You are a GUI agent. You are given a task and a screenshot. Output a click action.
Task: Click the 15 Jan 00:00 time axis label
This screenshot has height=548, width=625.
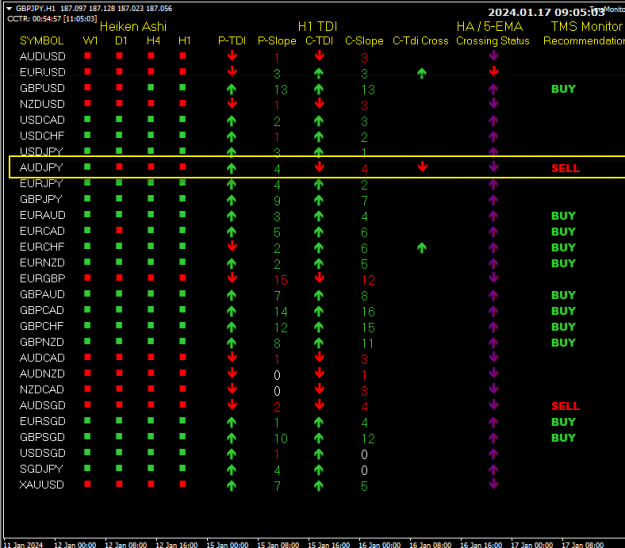tap(227, 544)
